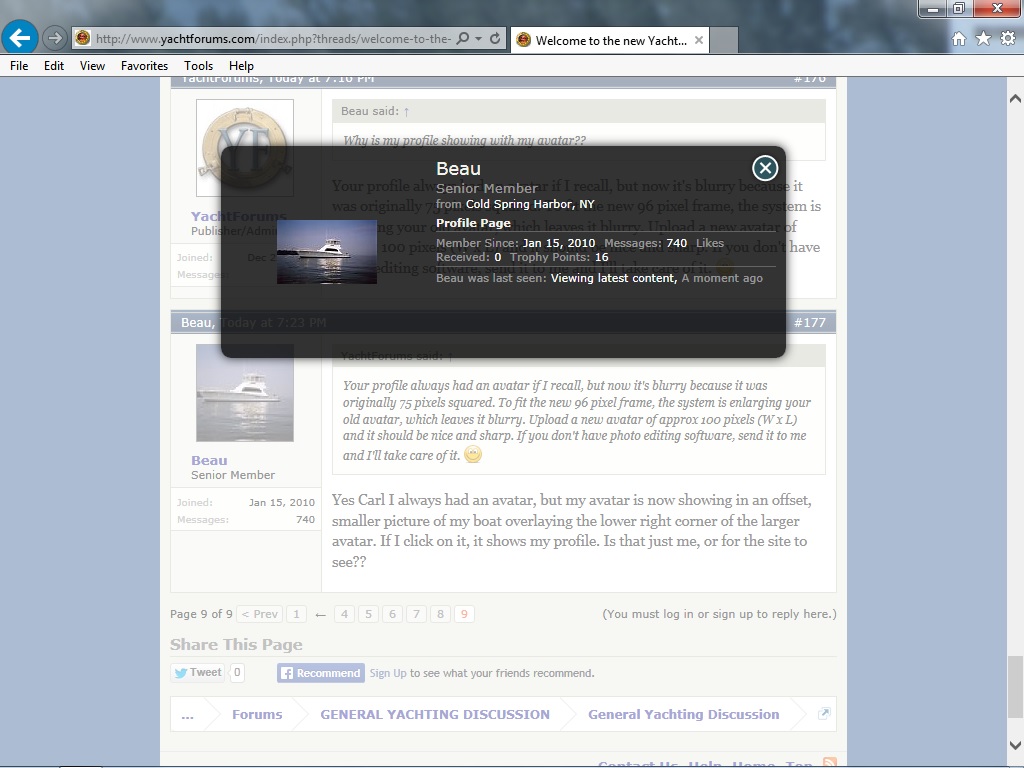Open the File menu
Screen dimensions: 1024x768
click(19, 66)
